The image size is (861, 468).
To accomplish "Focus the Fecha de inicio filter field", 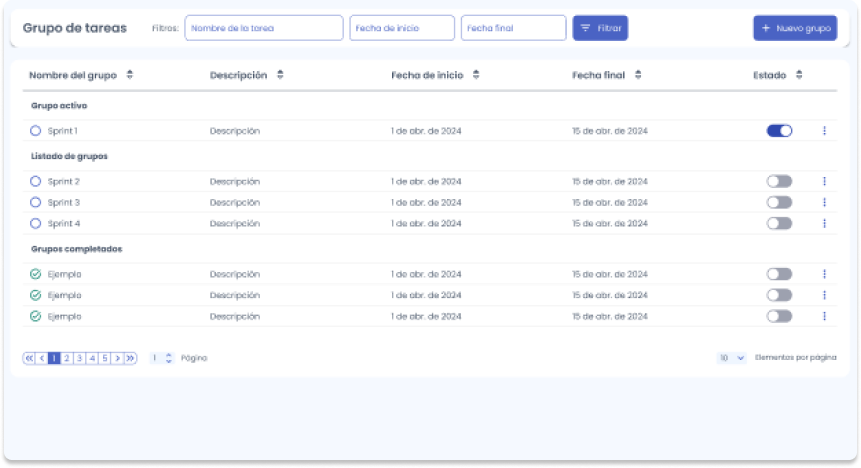I will [x=402, y=28].
